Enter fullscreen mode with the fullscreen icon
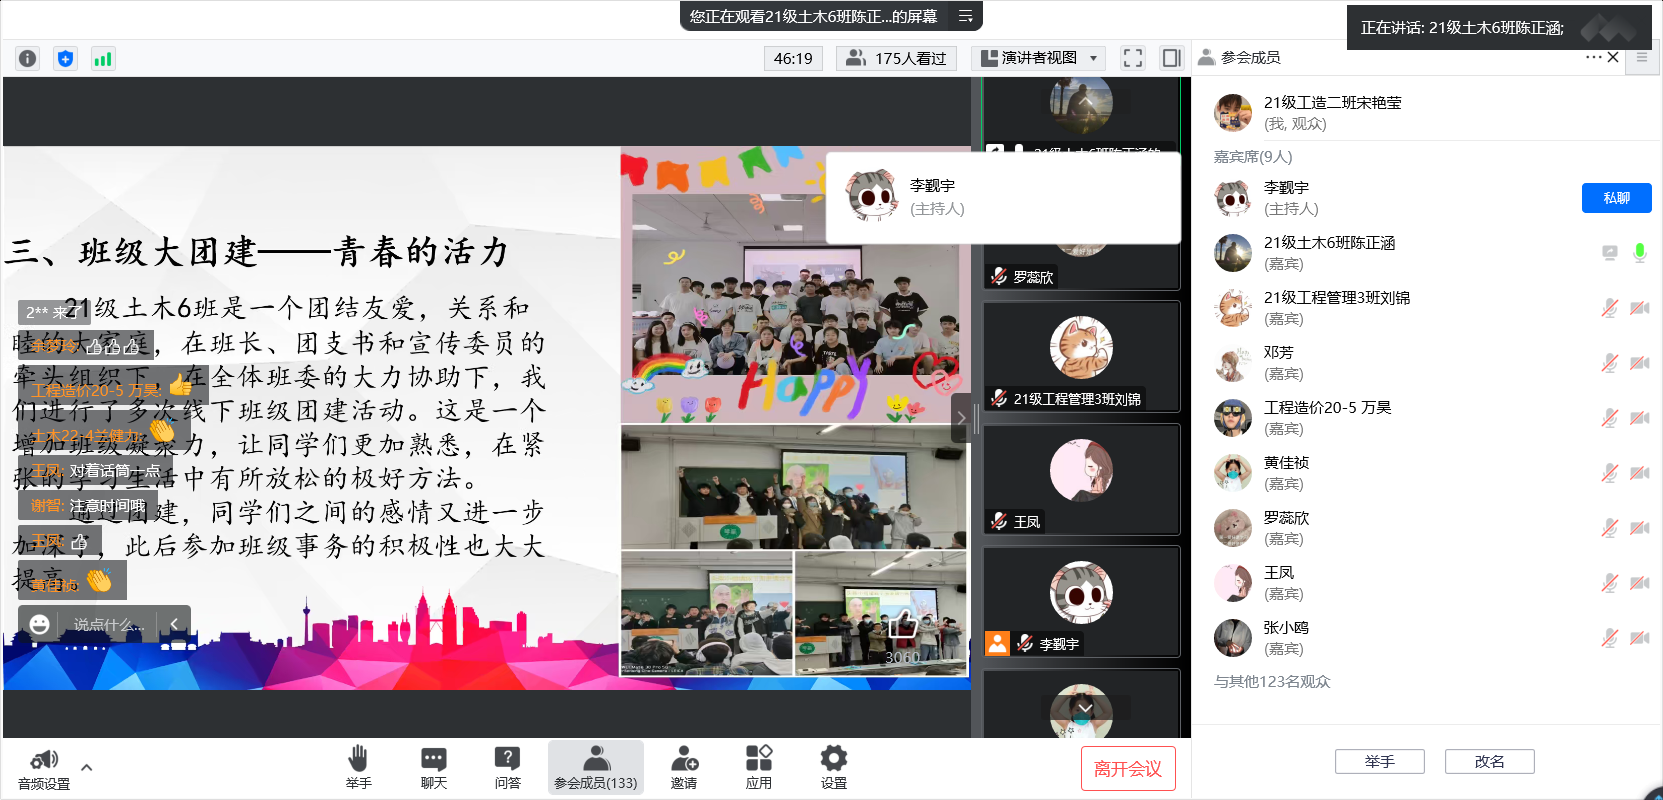Screen dimensions: 1663x800 pos(1132,58)
